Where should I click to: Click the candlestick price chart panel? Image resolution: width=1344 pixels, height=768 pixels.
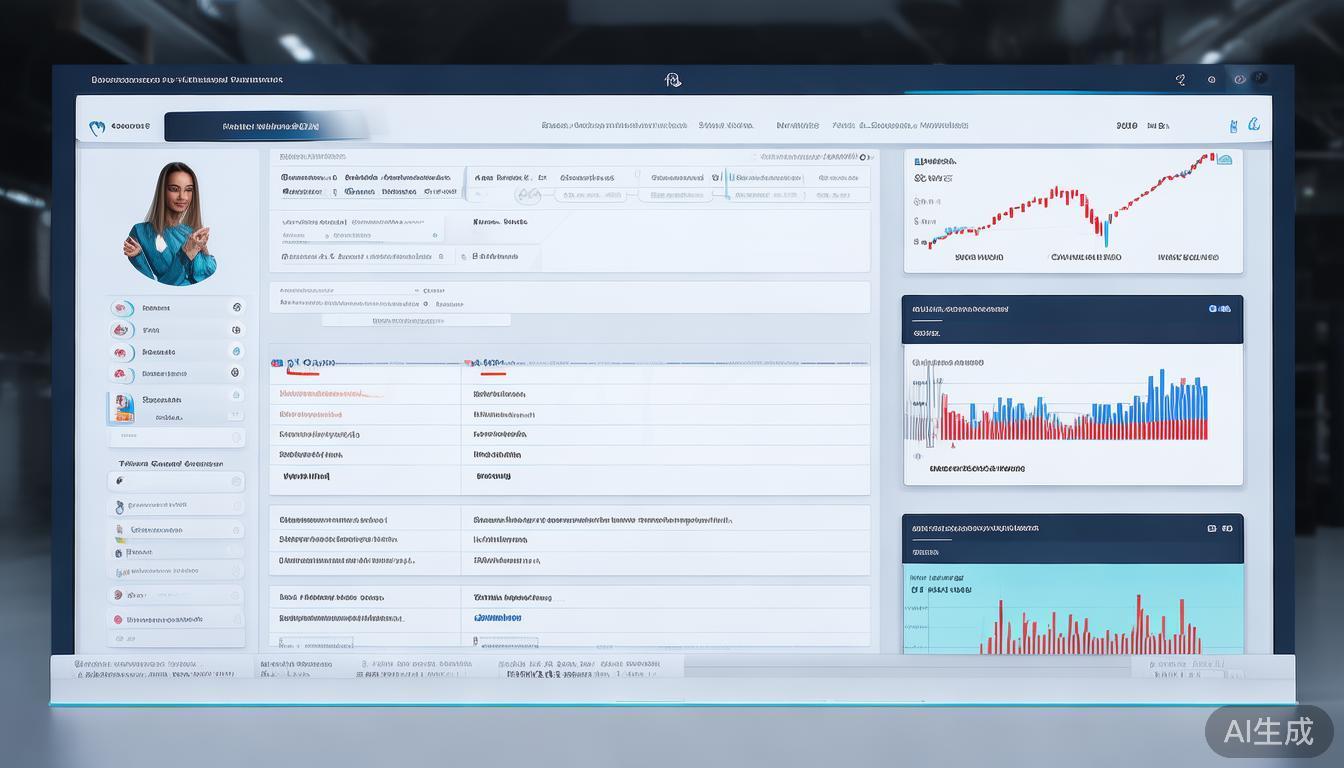1072,211
